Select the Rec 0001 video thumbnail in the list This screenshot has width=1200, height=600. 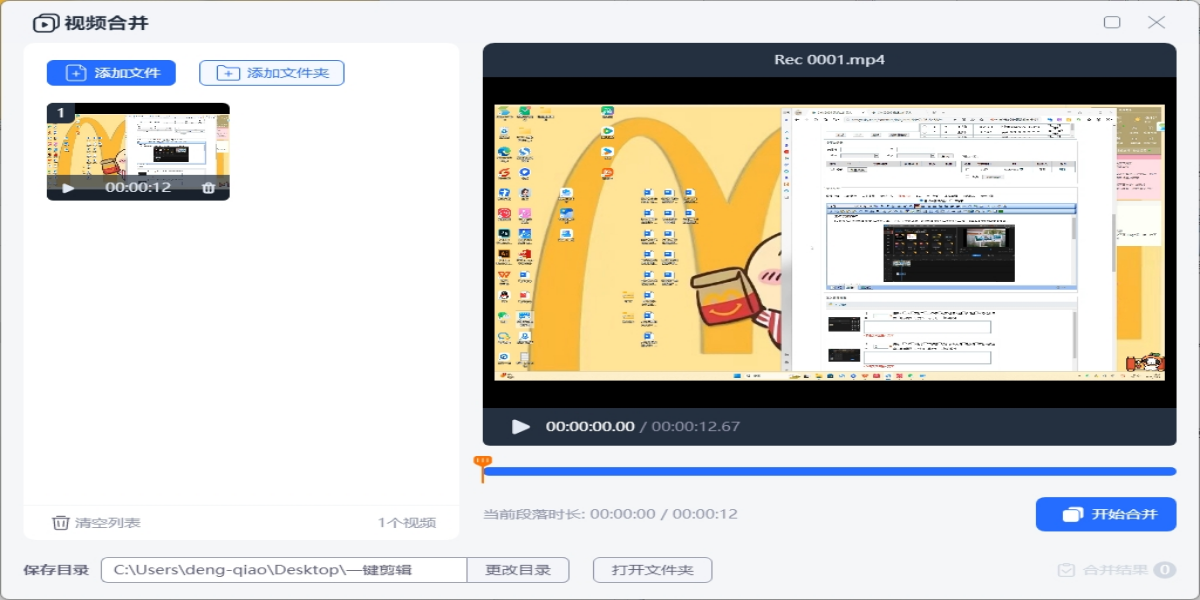click(x=138, y=151)
